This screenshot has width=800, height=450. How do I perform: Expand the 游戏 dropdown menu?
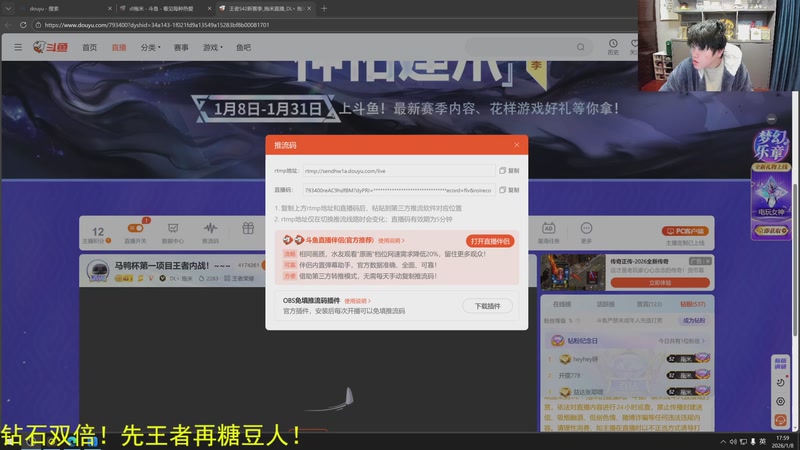pos(212,47)
